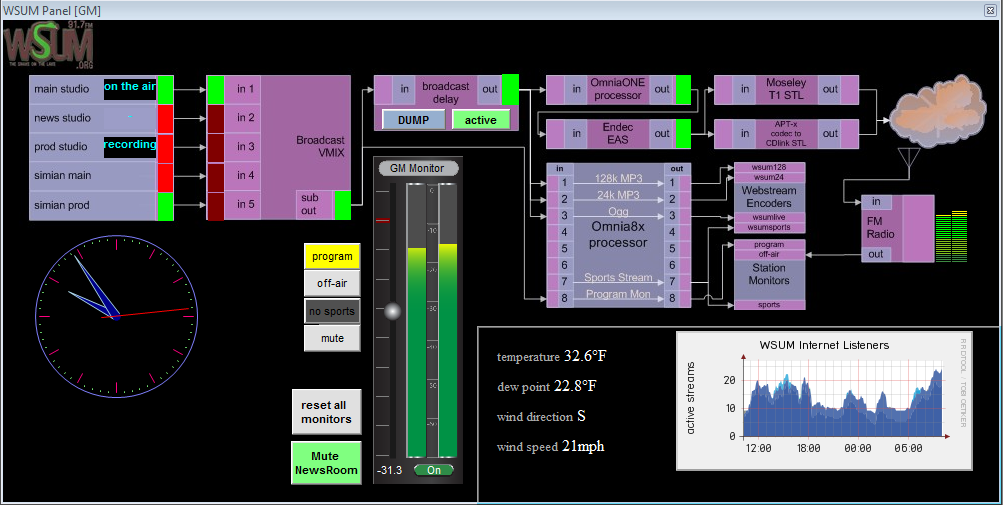Viewport: 1003px width, 505px height.
Task: Click the GM Monitor volume fader knob
Action: point(392,312)
